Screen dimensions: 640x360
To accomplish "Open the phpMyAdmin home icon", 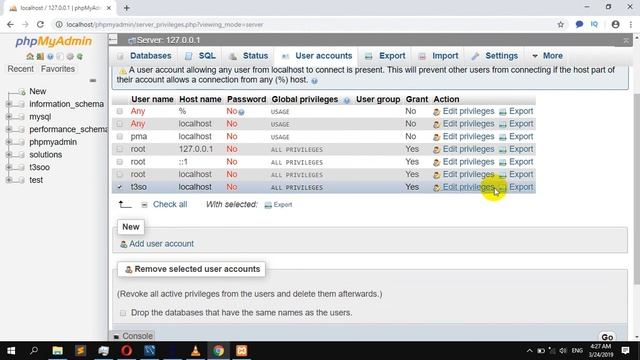I will pyautogui.click(x=30, y=56).
